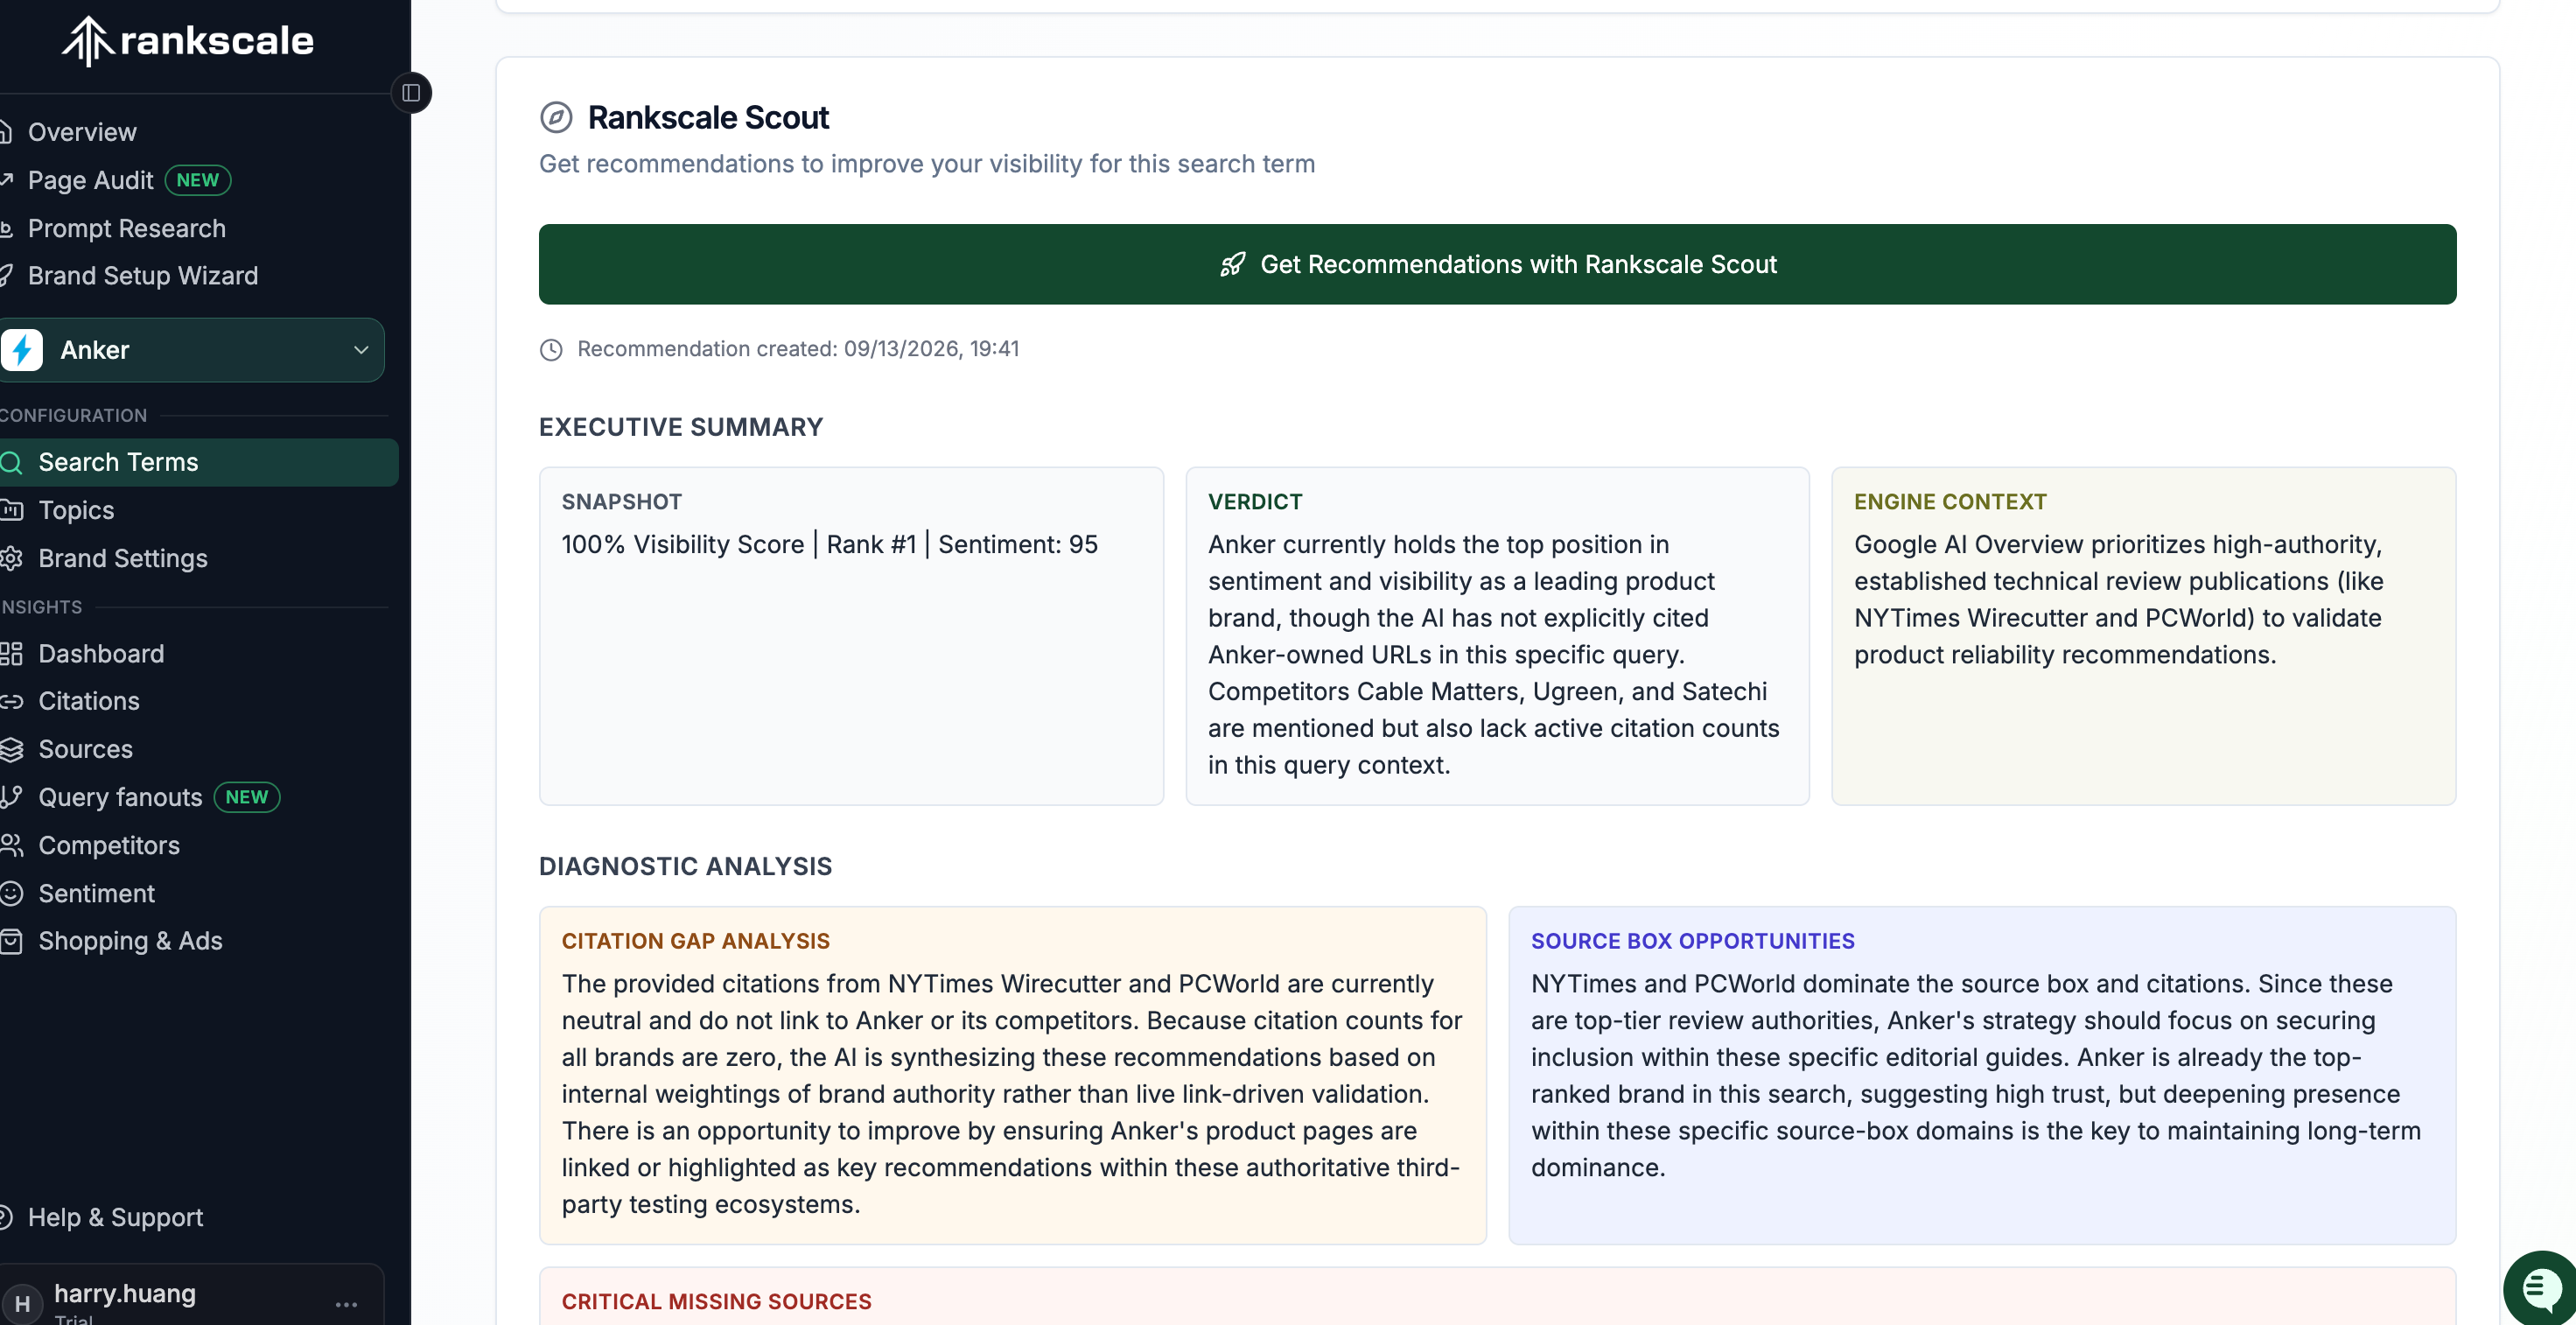This screenshot has height=1325, width=2576.
Task: Click the Sentiment smiley icon
Action: (11, 893)
